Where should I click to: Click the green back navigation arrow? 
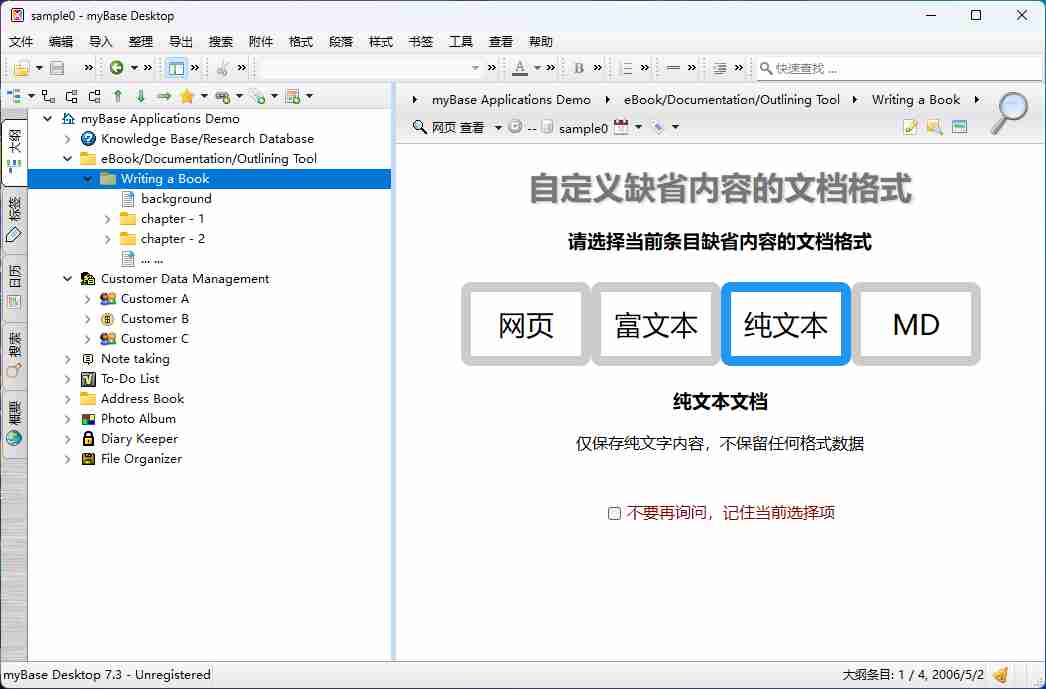tap(117, 68)
